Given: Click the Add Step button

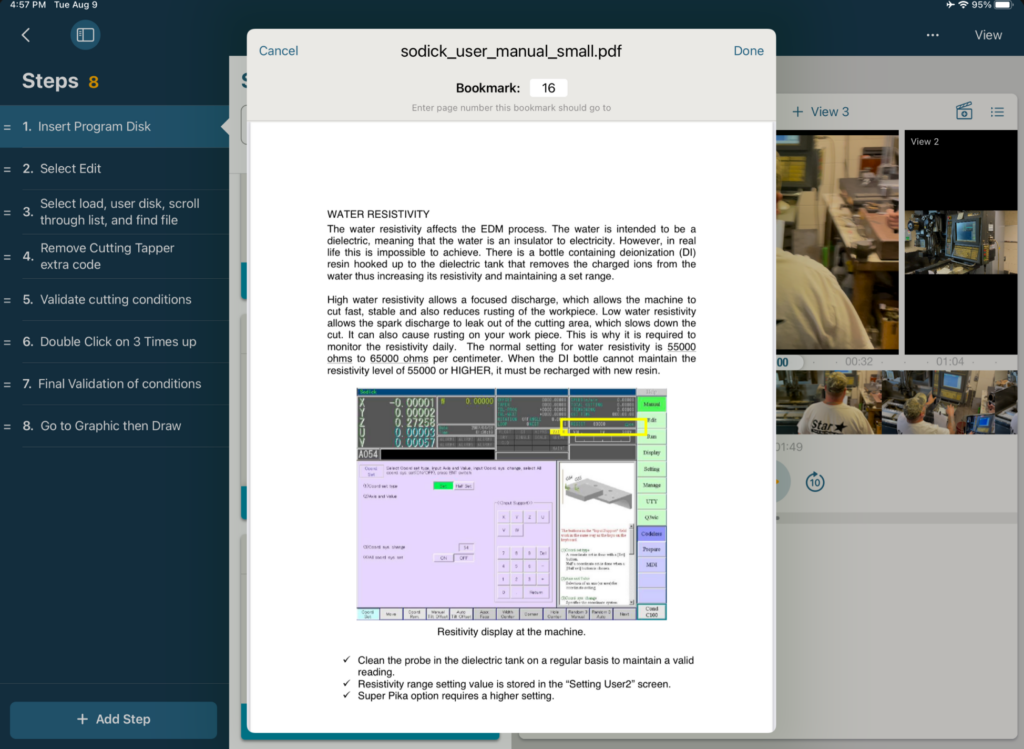Looking at the screenshot, I should coord(114,719).
